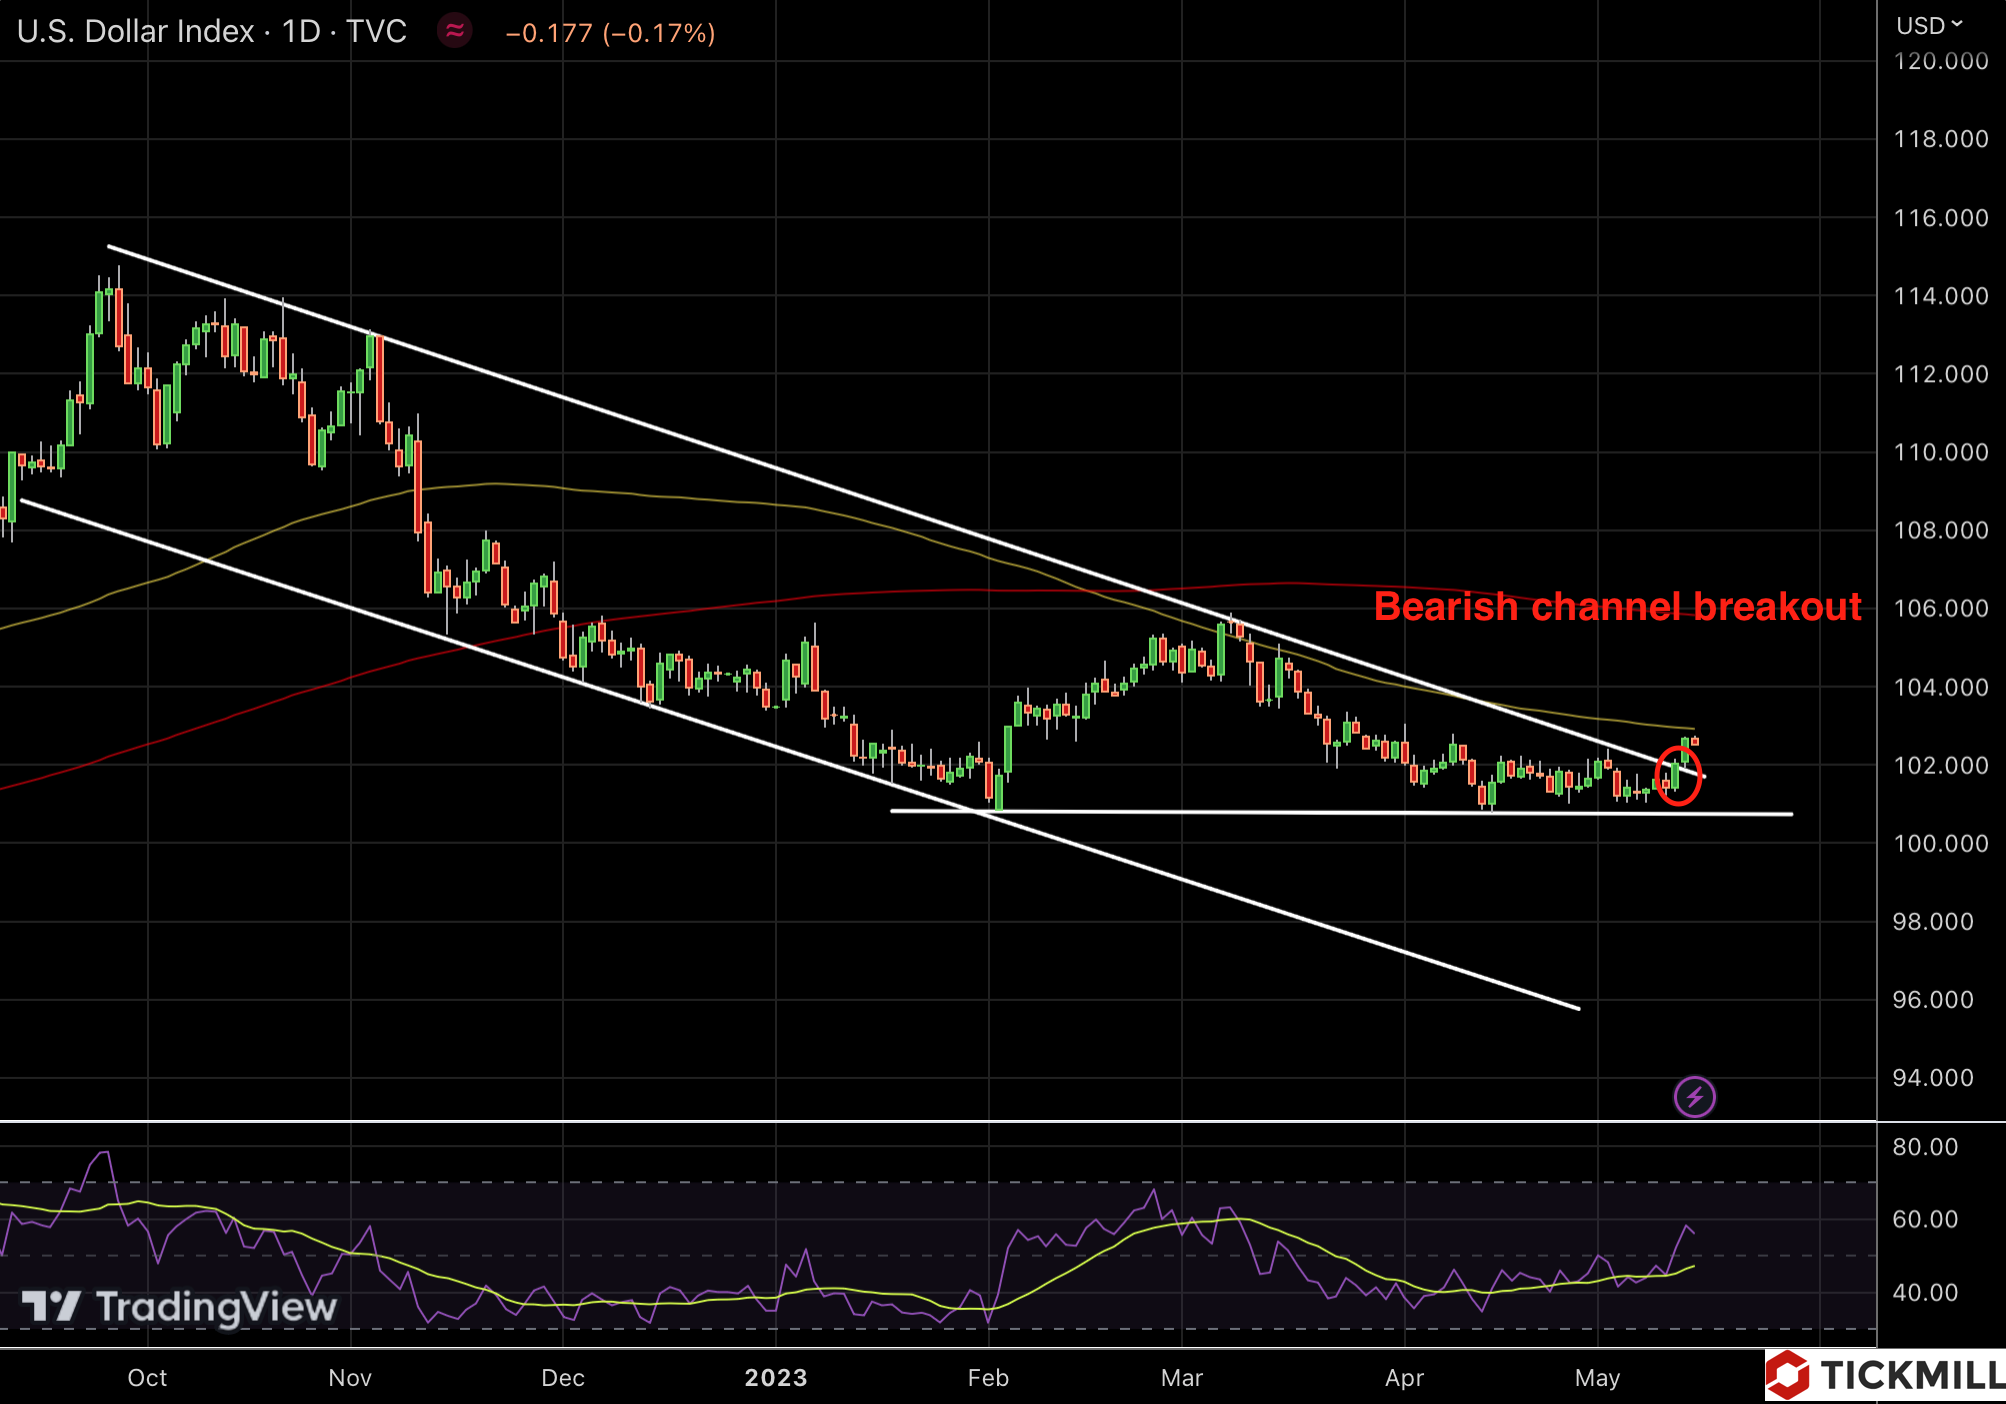Select the Bearish channel breakout text label
The height and width of the screenshot is (1404, 2006).
1617,606
